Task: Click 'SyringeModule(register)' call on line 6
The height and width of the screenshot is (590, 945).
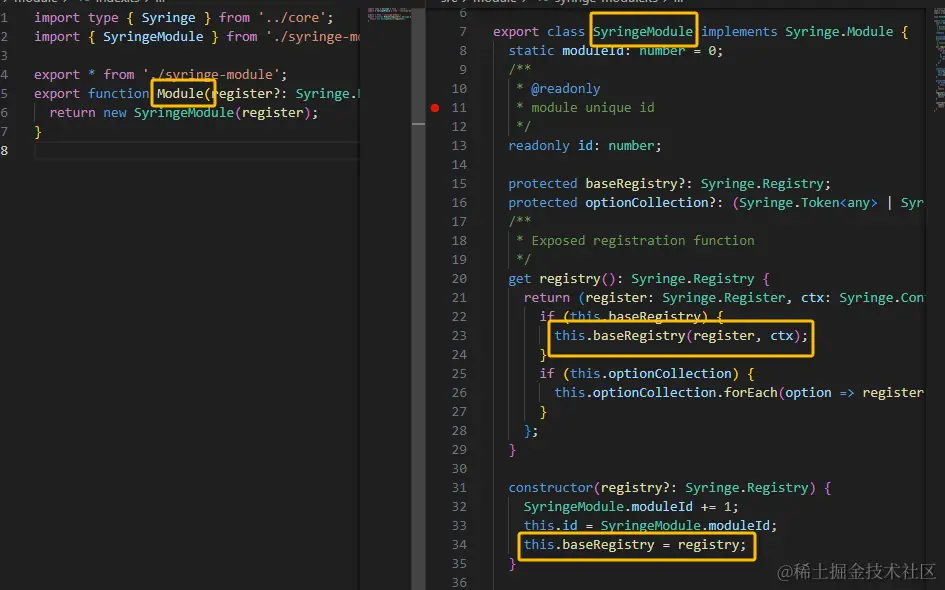Action: point(222,113)
